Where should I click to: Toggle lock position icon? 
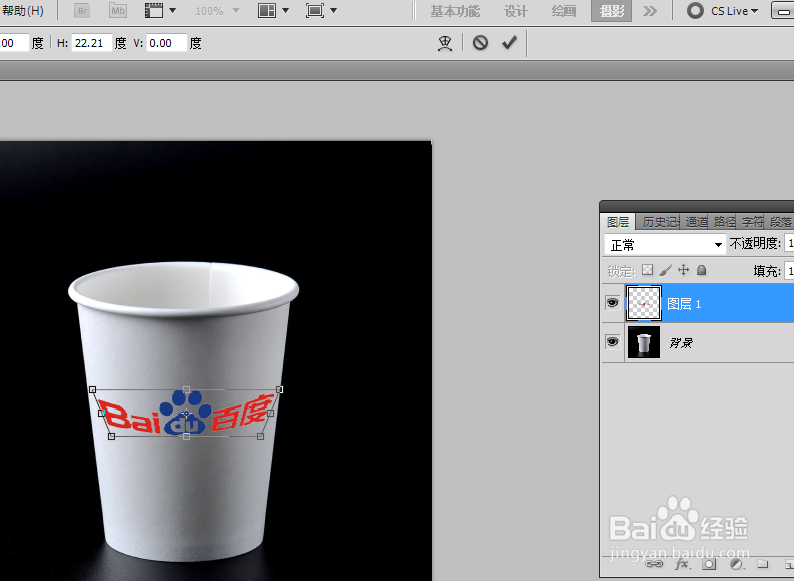684,270
